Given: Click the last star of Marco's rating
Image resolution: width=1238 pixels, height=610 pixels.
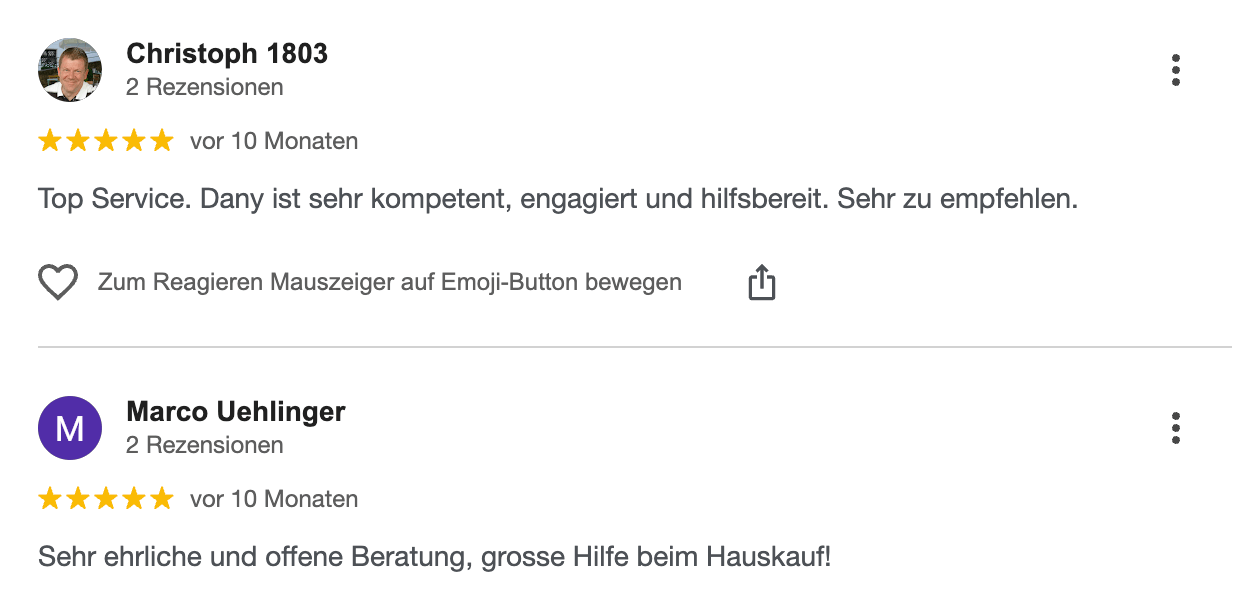Looking at the screenshot, I should click(162, 499).
